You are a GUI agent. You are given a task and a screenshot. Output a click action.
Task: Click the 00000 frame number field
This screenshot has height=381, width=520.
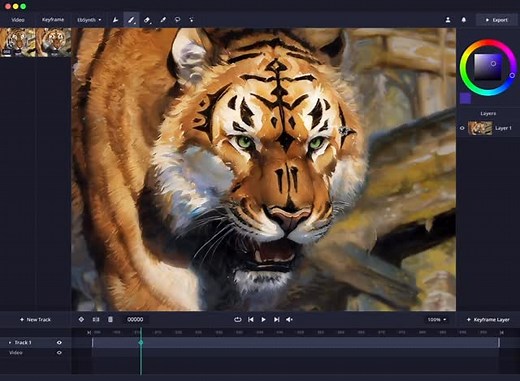coord(135,319)
